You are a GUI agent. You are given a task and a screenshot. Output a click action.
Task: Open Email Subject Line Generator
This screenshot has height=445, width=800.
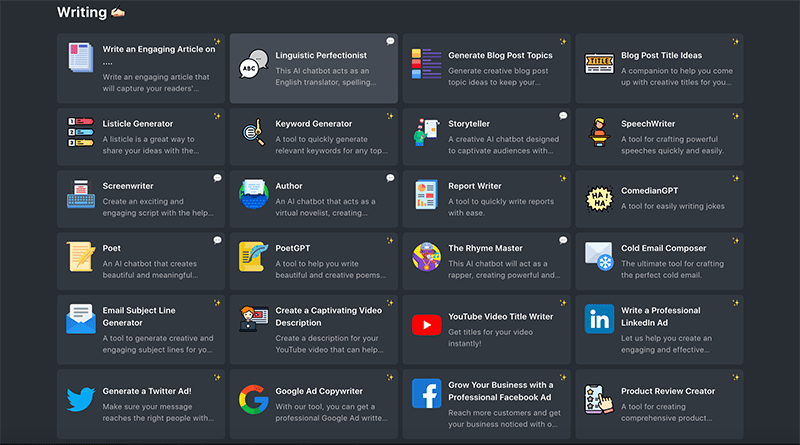[x=141, y=330]
